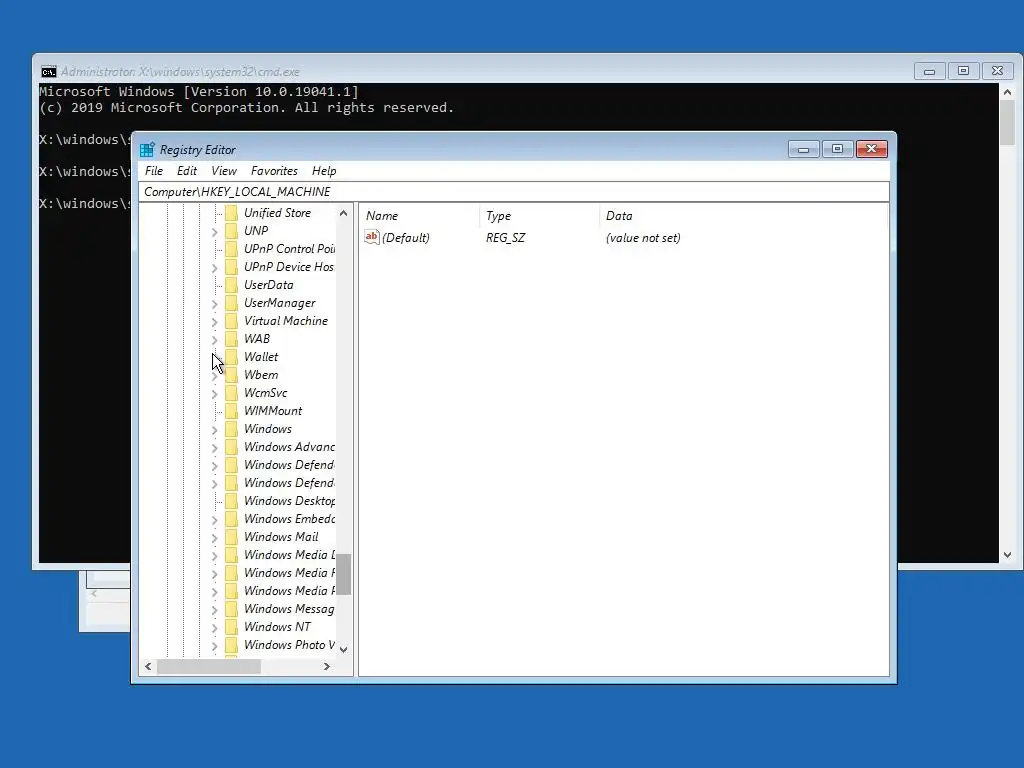The image size is (1024, 768).
Task: Click the Windows NT folder icon
Action: pos(231,627)
